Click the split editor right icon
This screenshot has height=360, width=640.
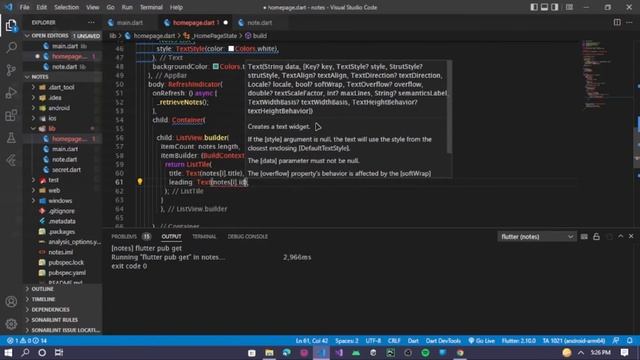click(x=617, y=22)
